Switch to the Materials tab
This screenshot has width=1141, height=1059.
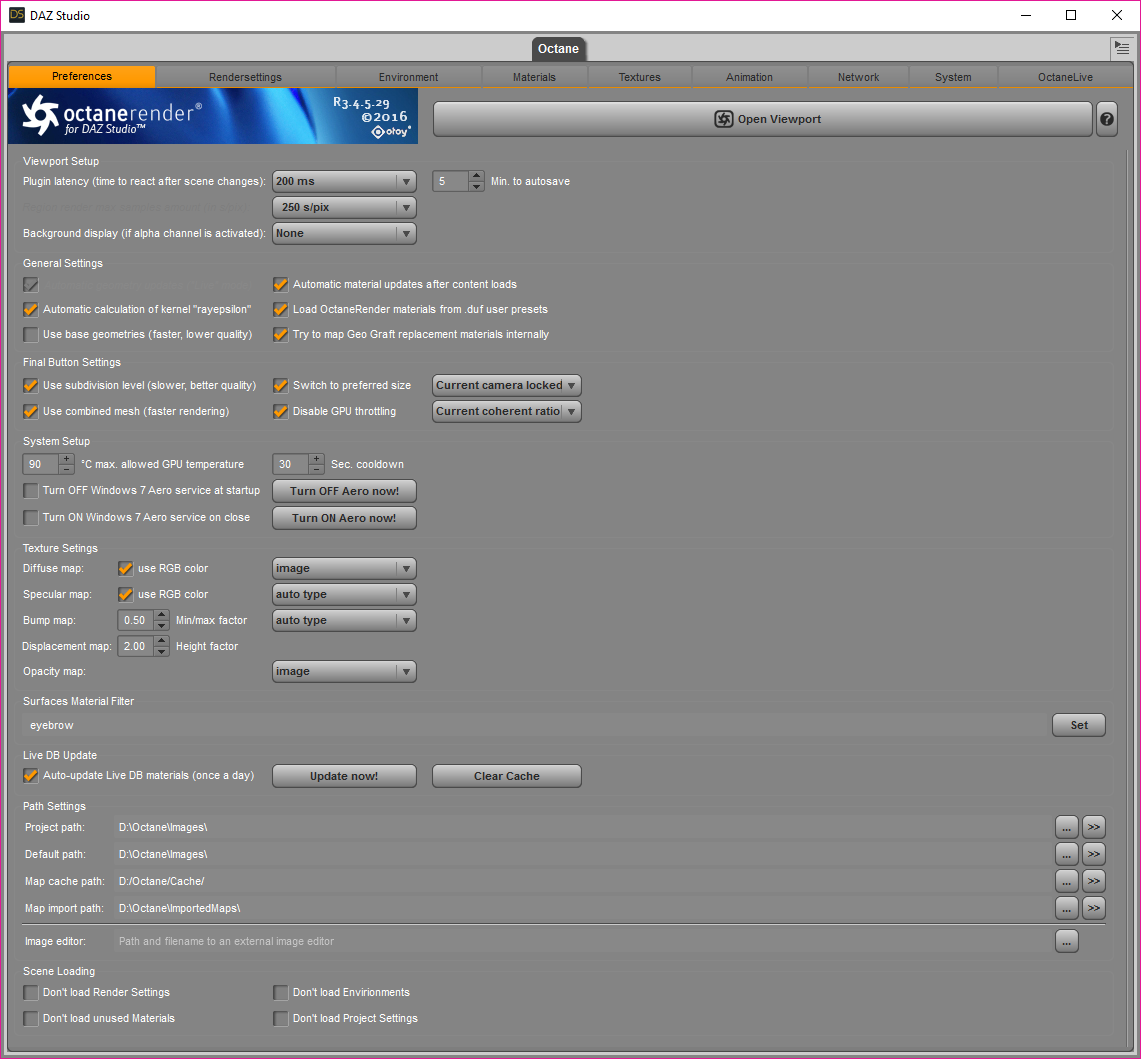tap(534, 77)
